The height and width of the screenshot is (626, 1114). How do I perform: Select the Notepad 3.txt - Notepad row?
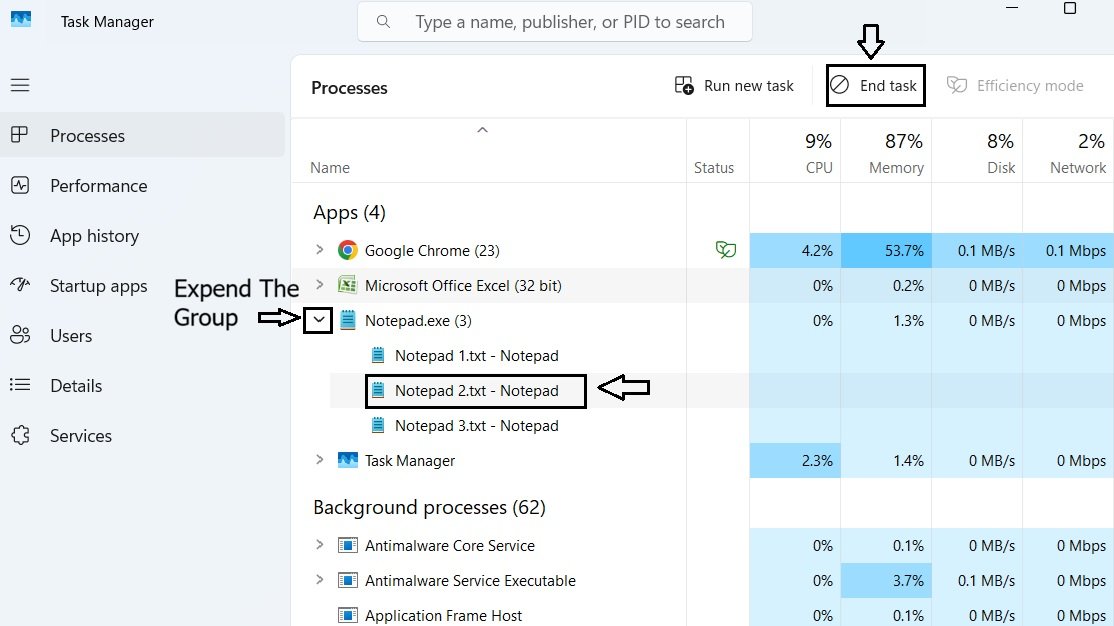476,426
